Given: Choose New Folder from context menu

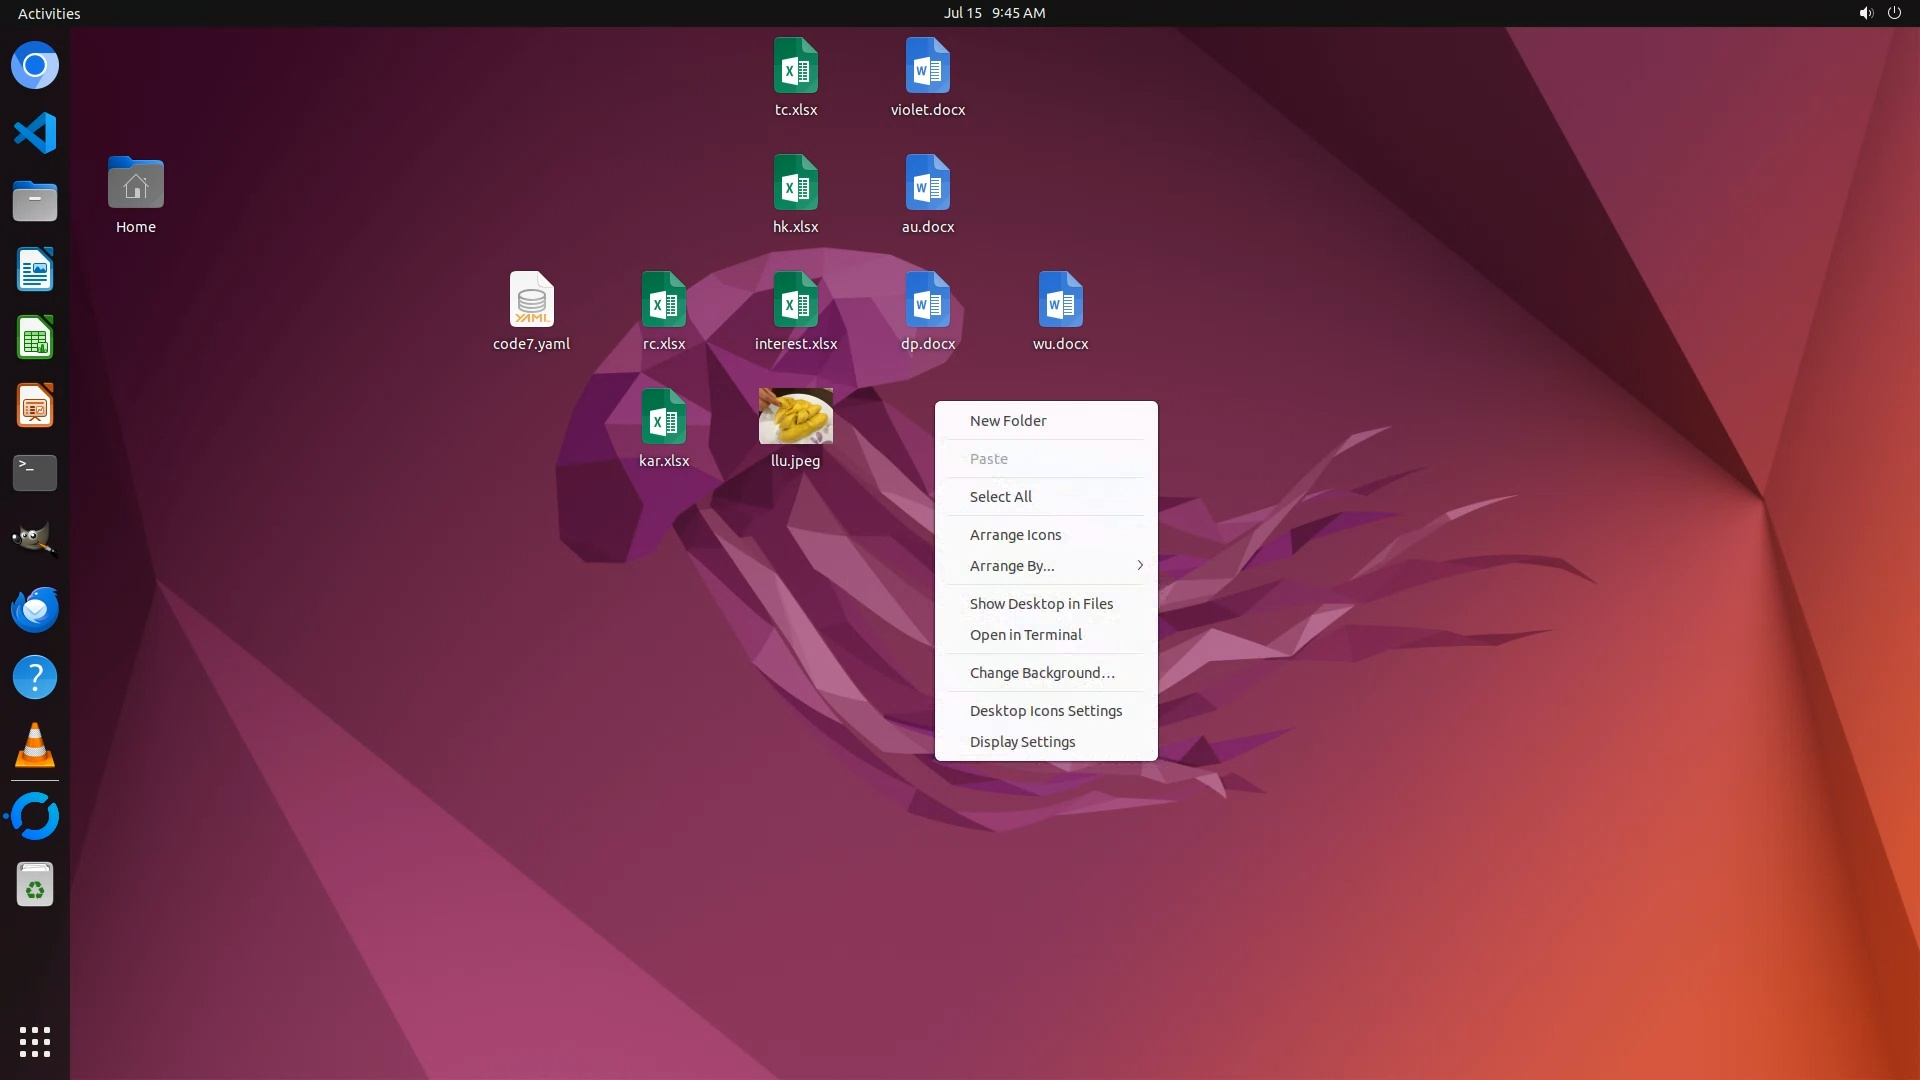Looking at the screenshot, I should pos(1008,421).
